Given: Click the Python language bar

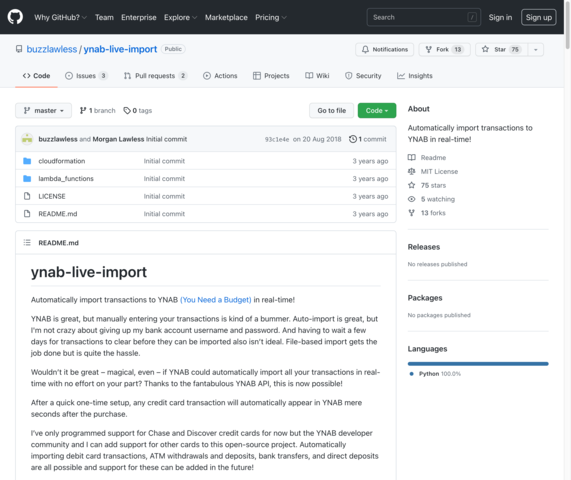Looking at the screenshot, I should tap(478, 363).
